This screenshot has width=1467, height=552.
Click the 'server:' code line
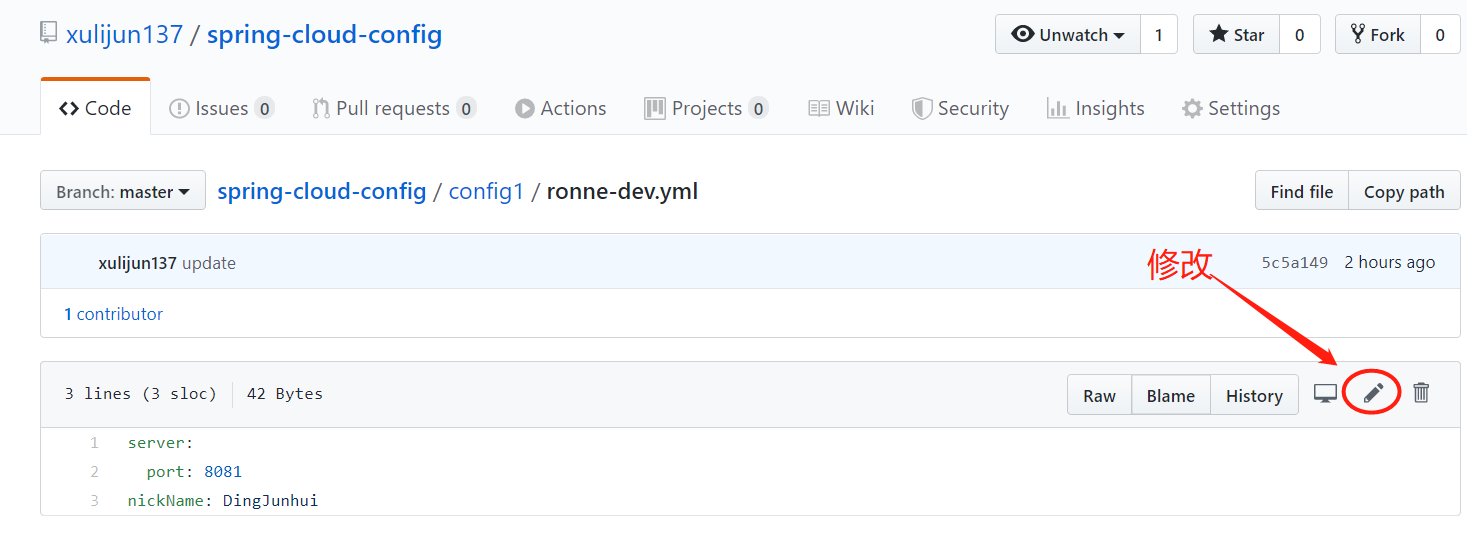[161, 442]
